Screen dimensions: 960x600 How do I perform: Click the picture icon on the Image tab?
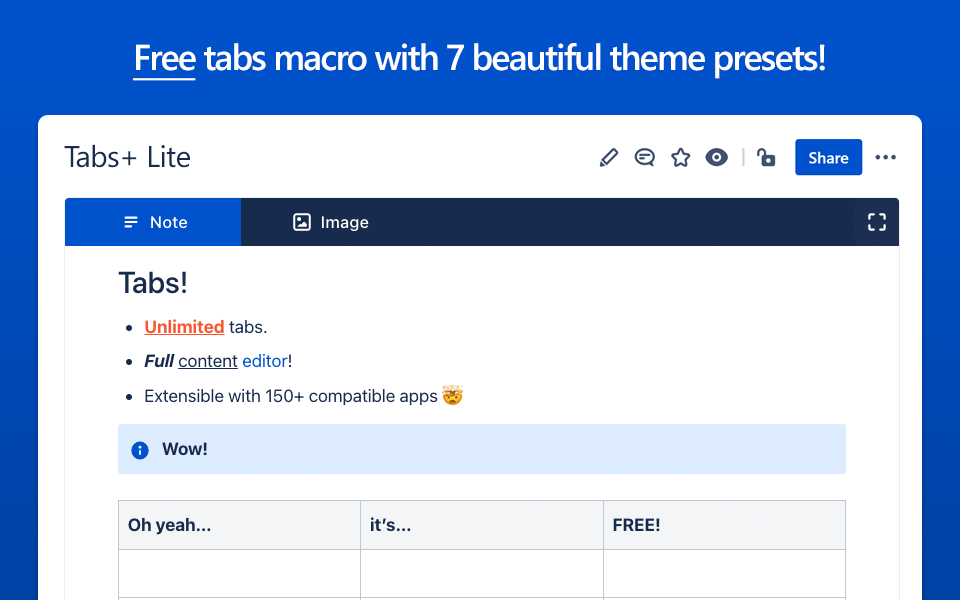coord(302,222)
